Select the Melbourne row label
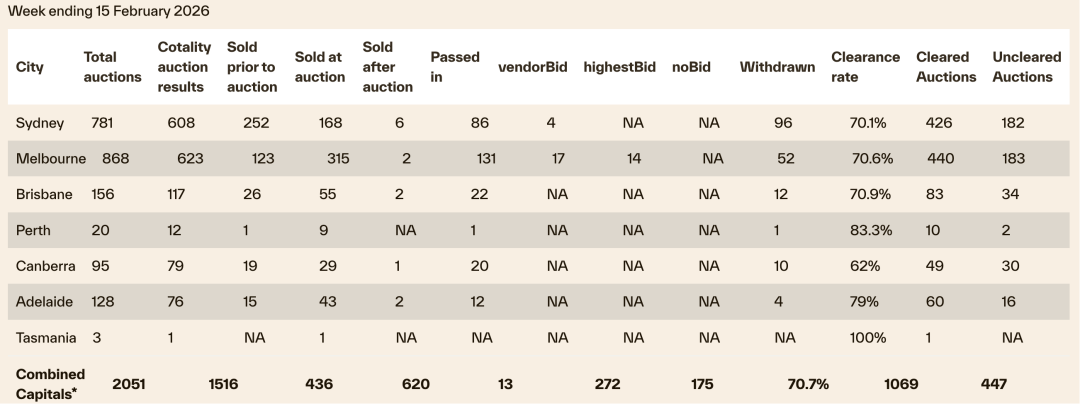 click(x=51, y=158)
